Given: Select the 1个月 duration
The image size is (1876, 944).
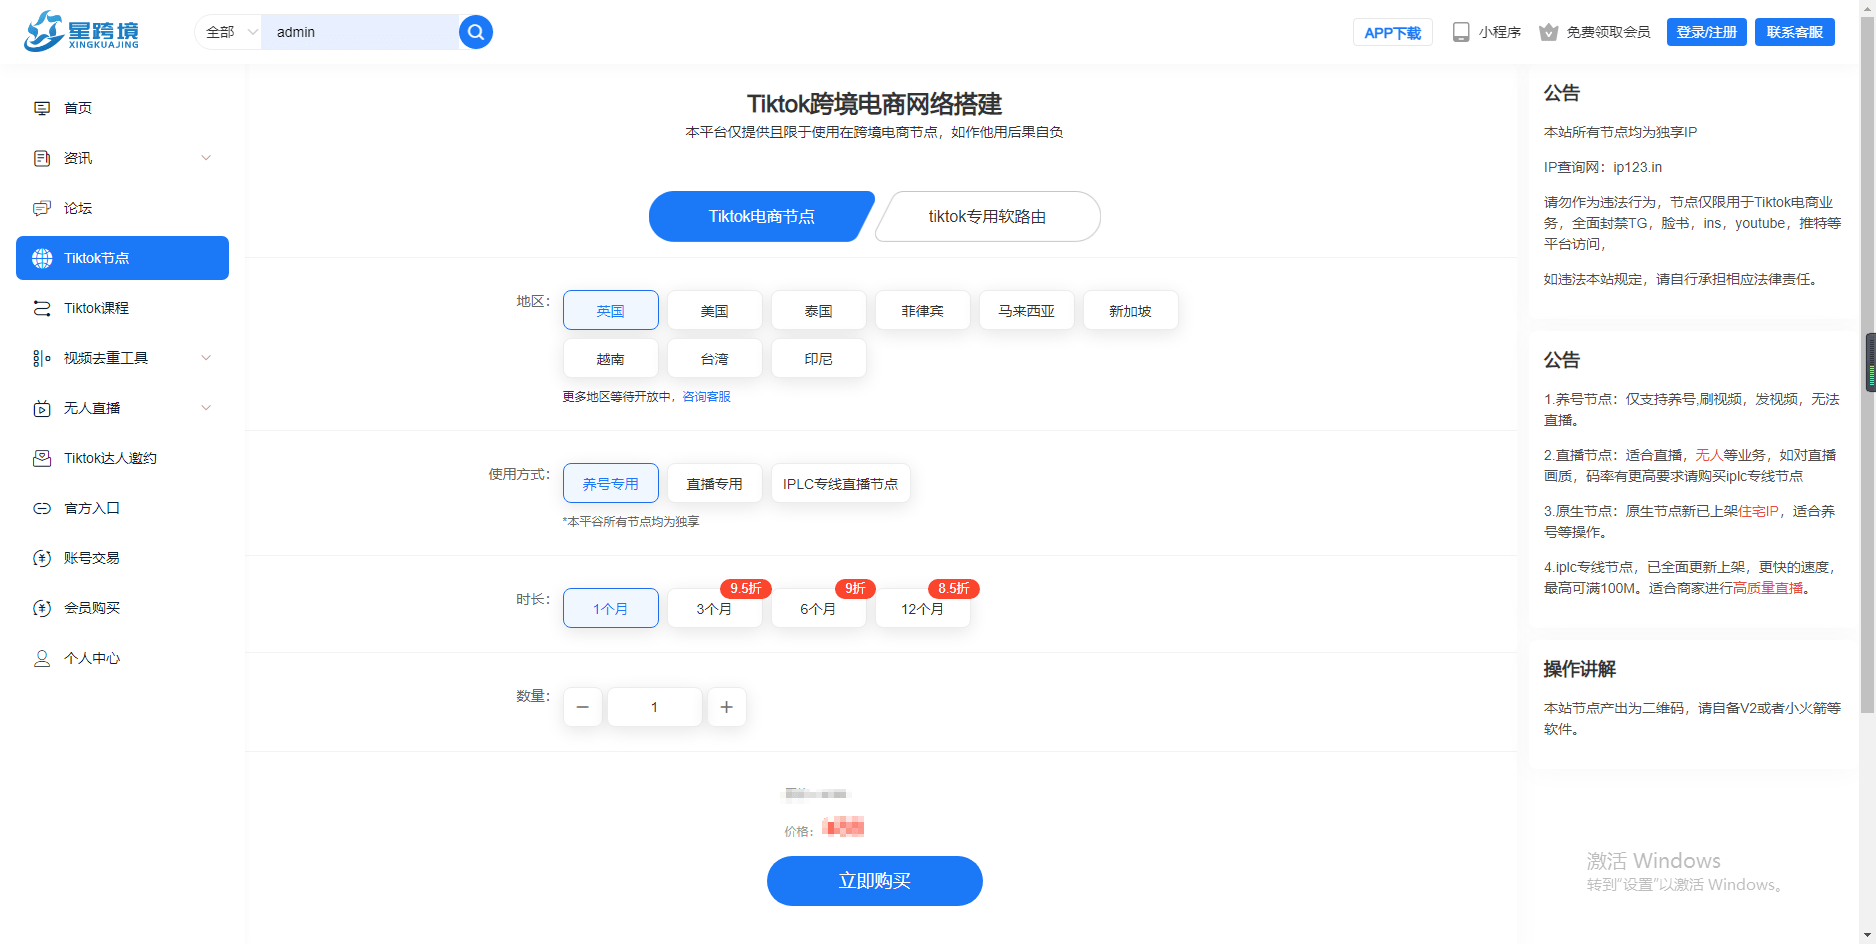Looking at the screenshot, I should pyautogui.click(x=611, y=608).
